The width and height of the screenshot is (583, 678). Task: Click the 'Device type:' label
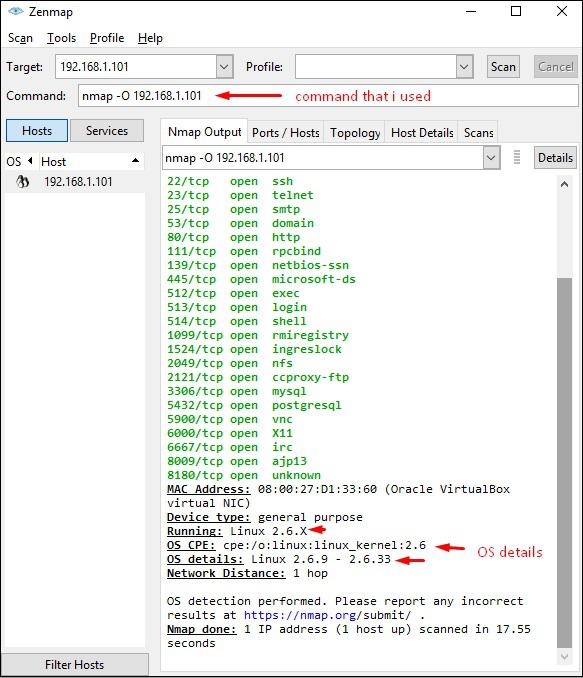208,517
